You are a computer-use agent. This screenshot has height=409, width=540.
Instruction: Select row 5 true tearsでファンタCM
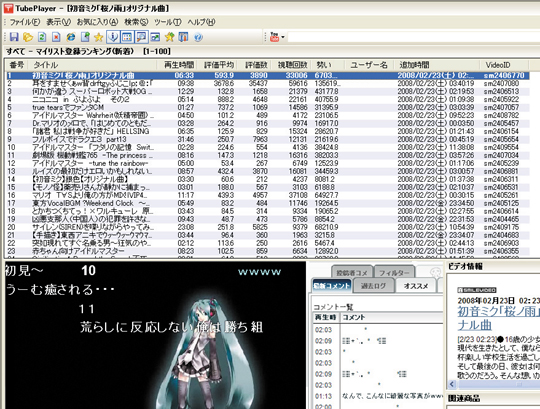click(x=267, y=107)
